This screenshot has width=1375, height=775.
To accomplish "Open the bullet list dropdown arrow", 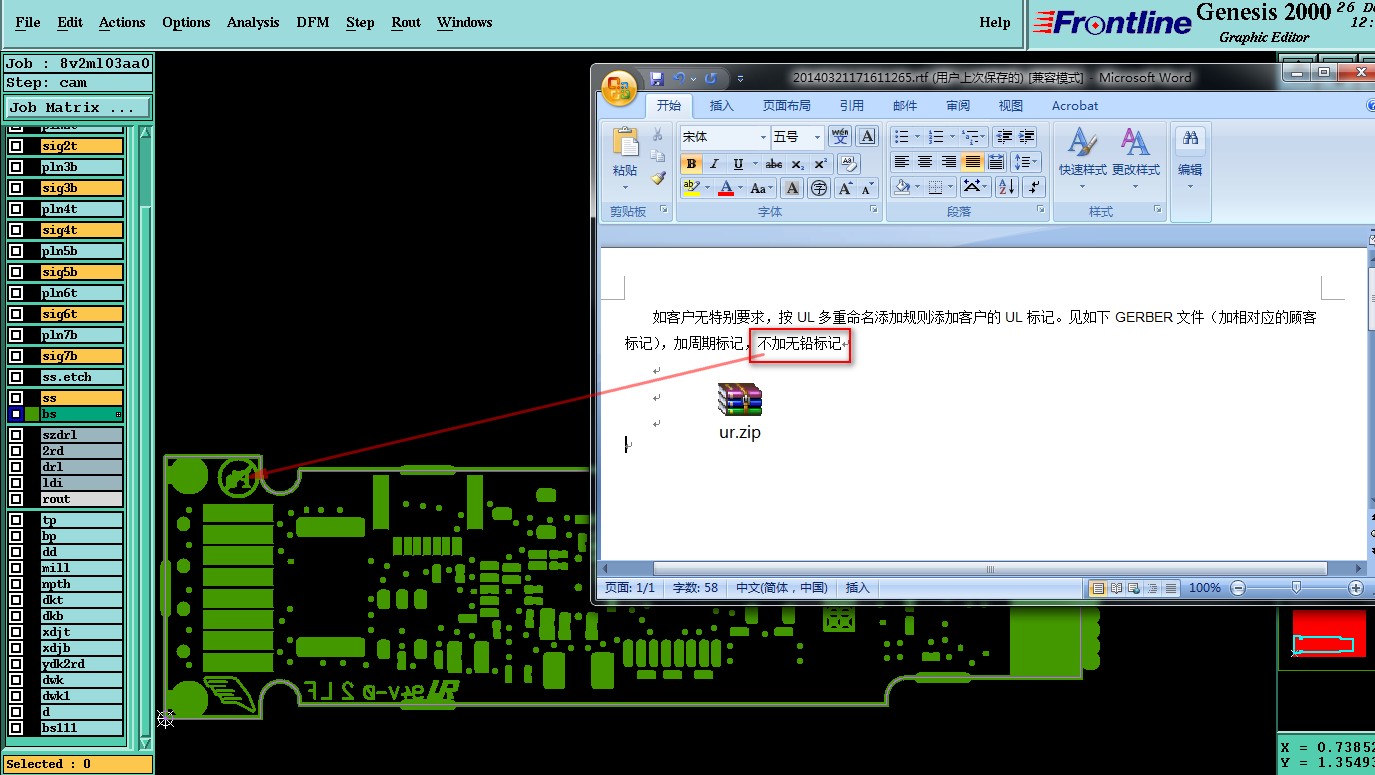I will [918, 137].
